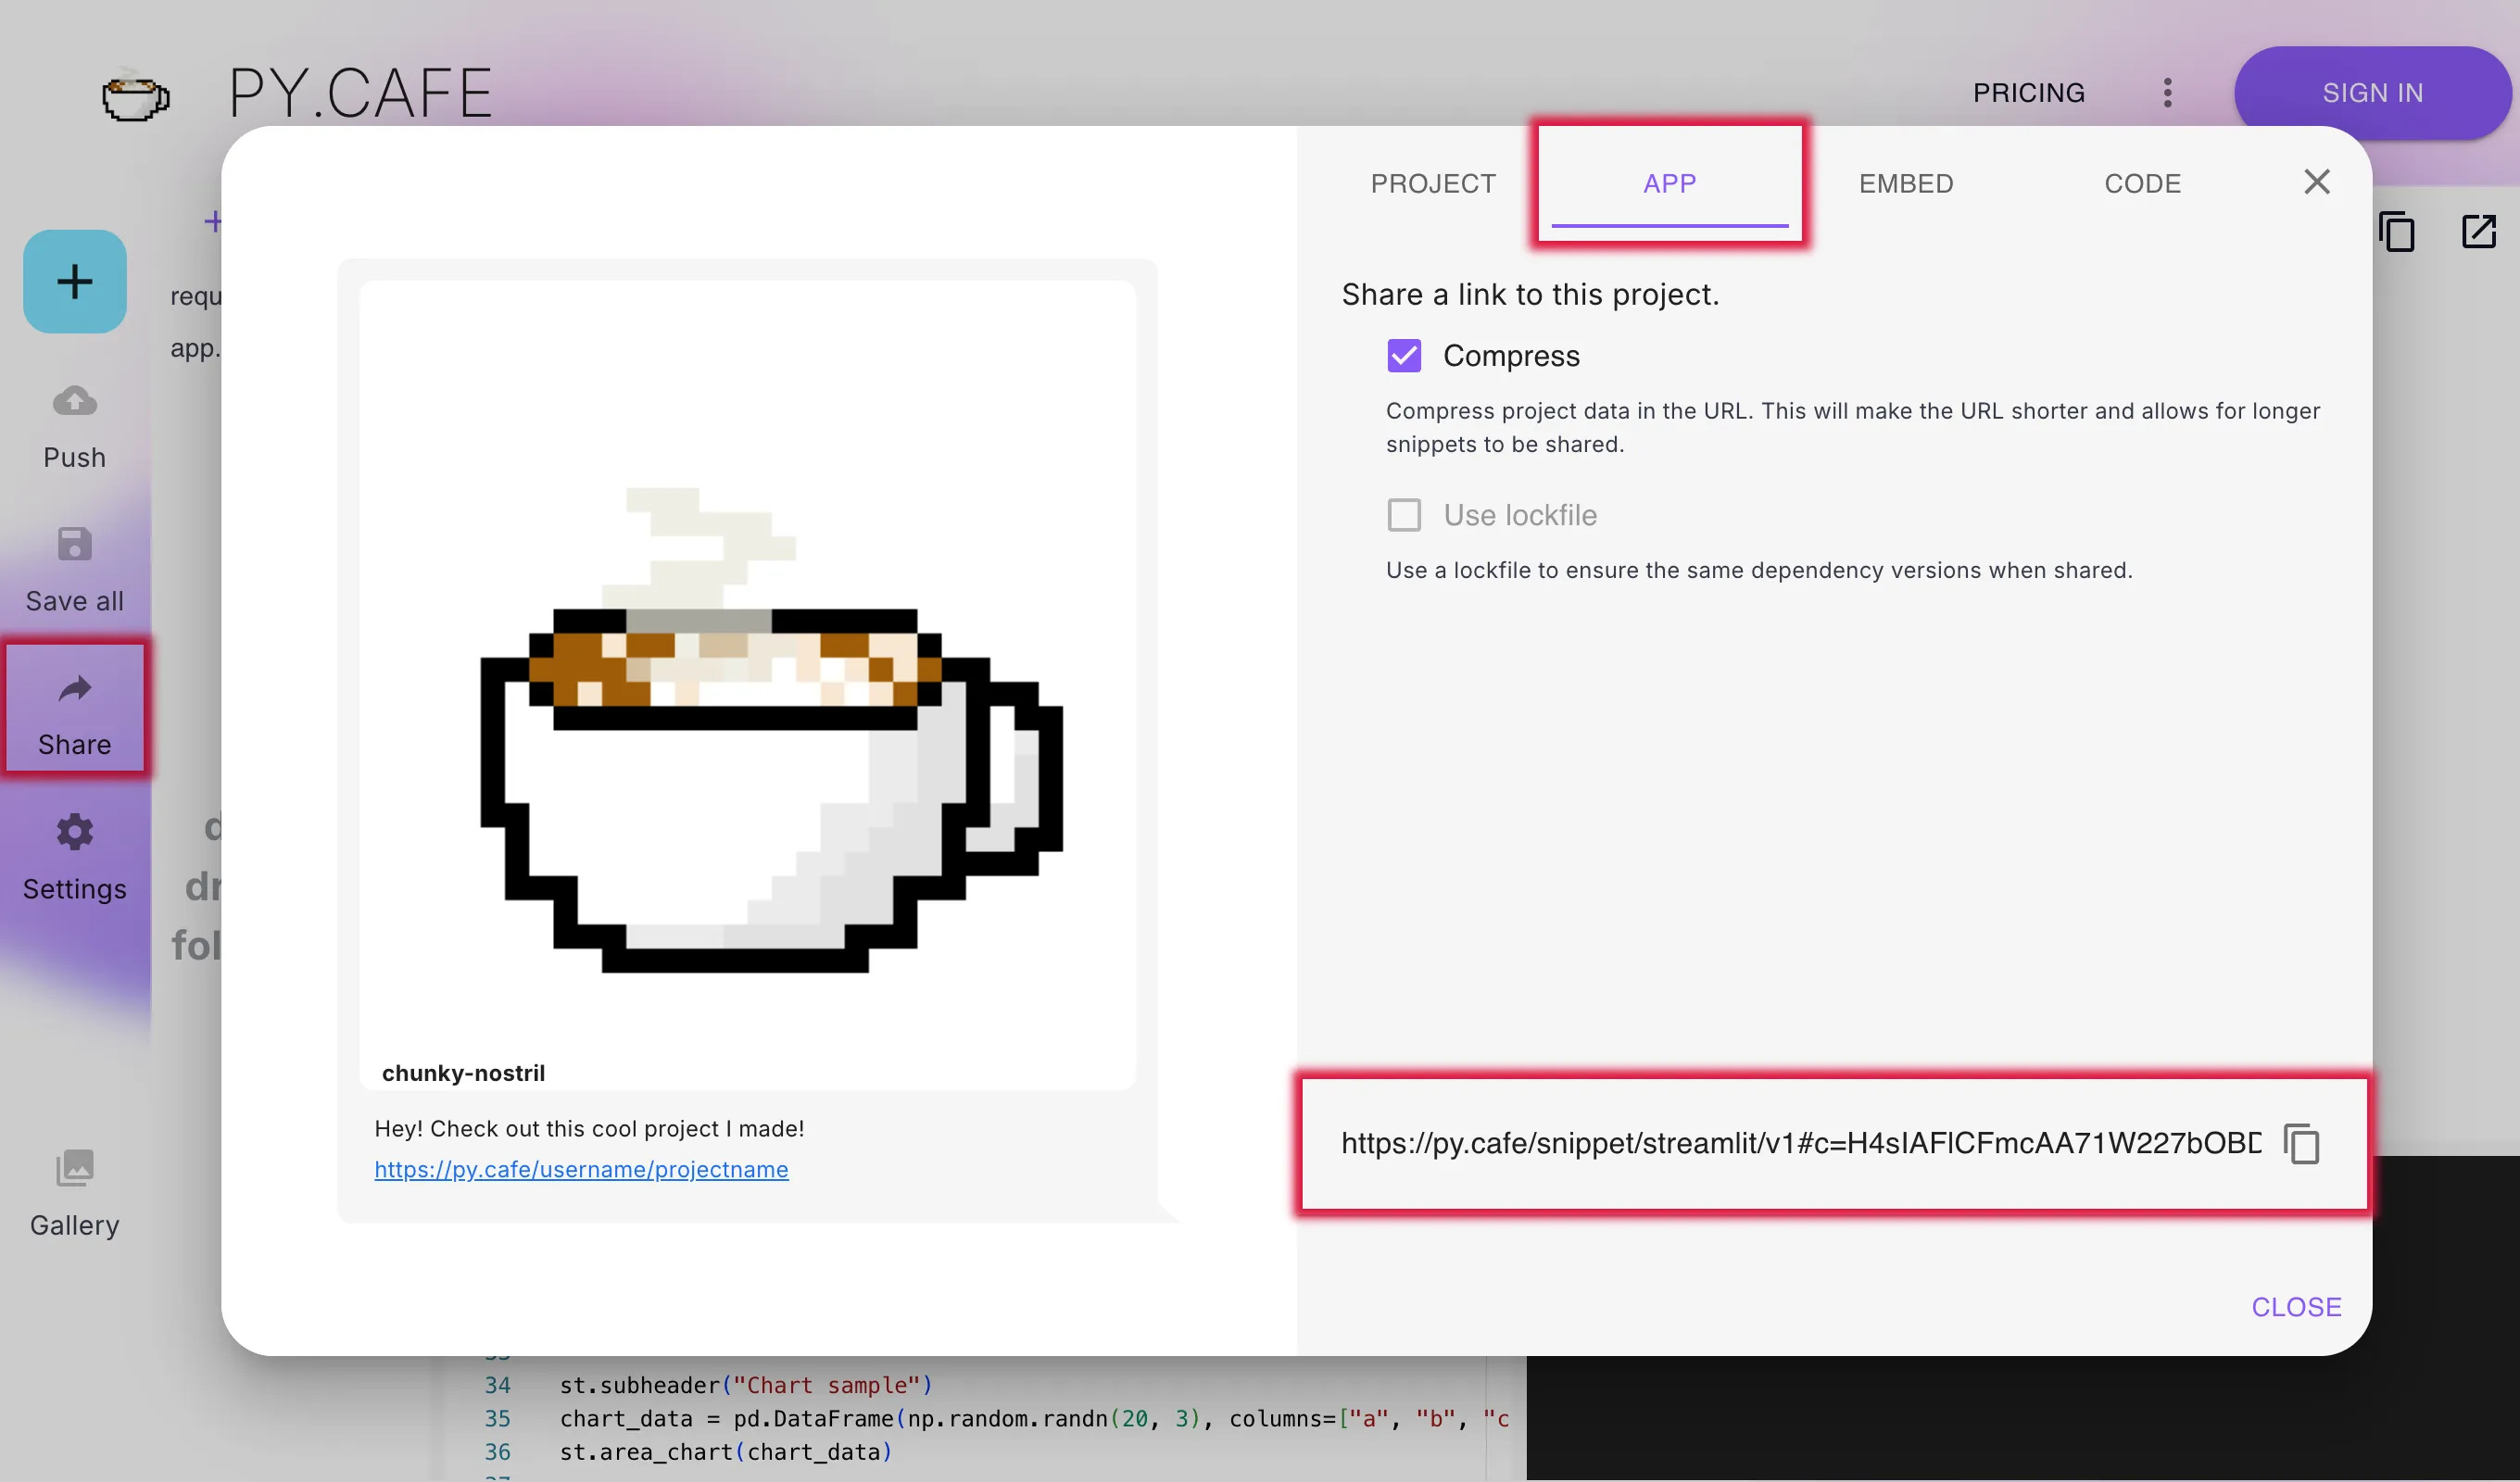Enable the Use lockfile checkbox
The width and height of the screenshot is (2520, 1482).
point(1404,515)
